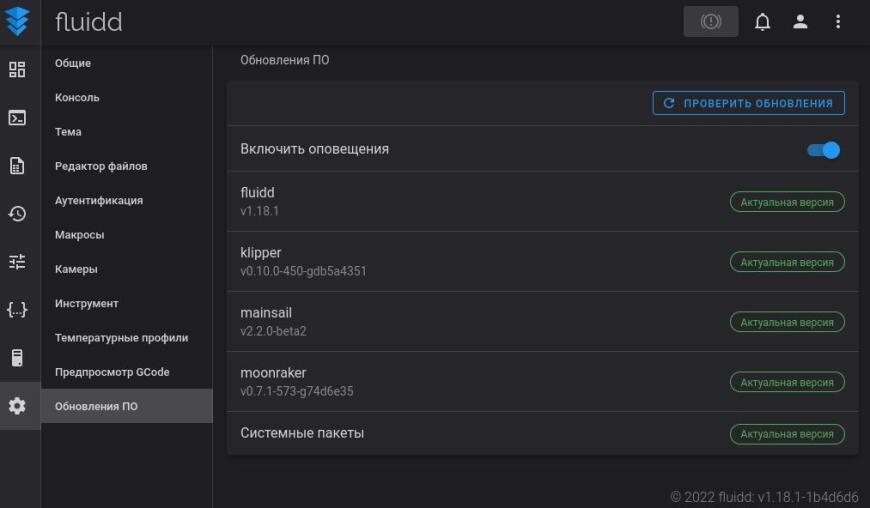This screenshot has width=870, height=508.
Task: Select Редактор файлов settings section
Action: 127,166
